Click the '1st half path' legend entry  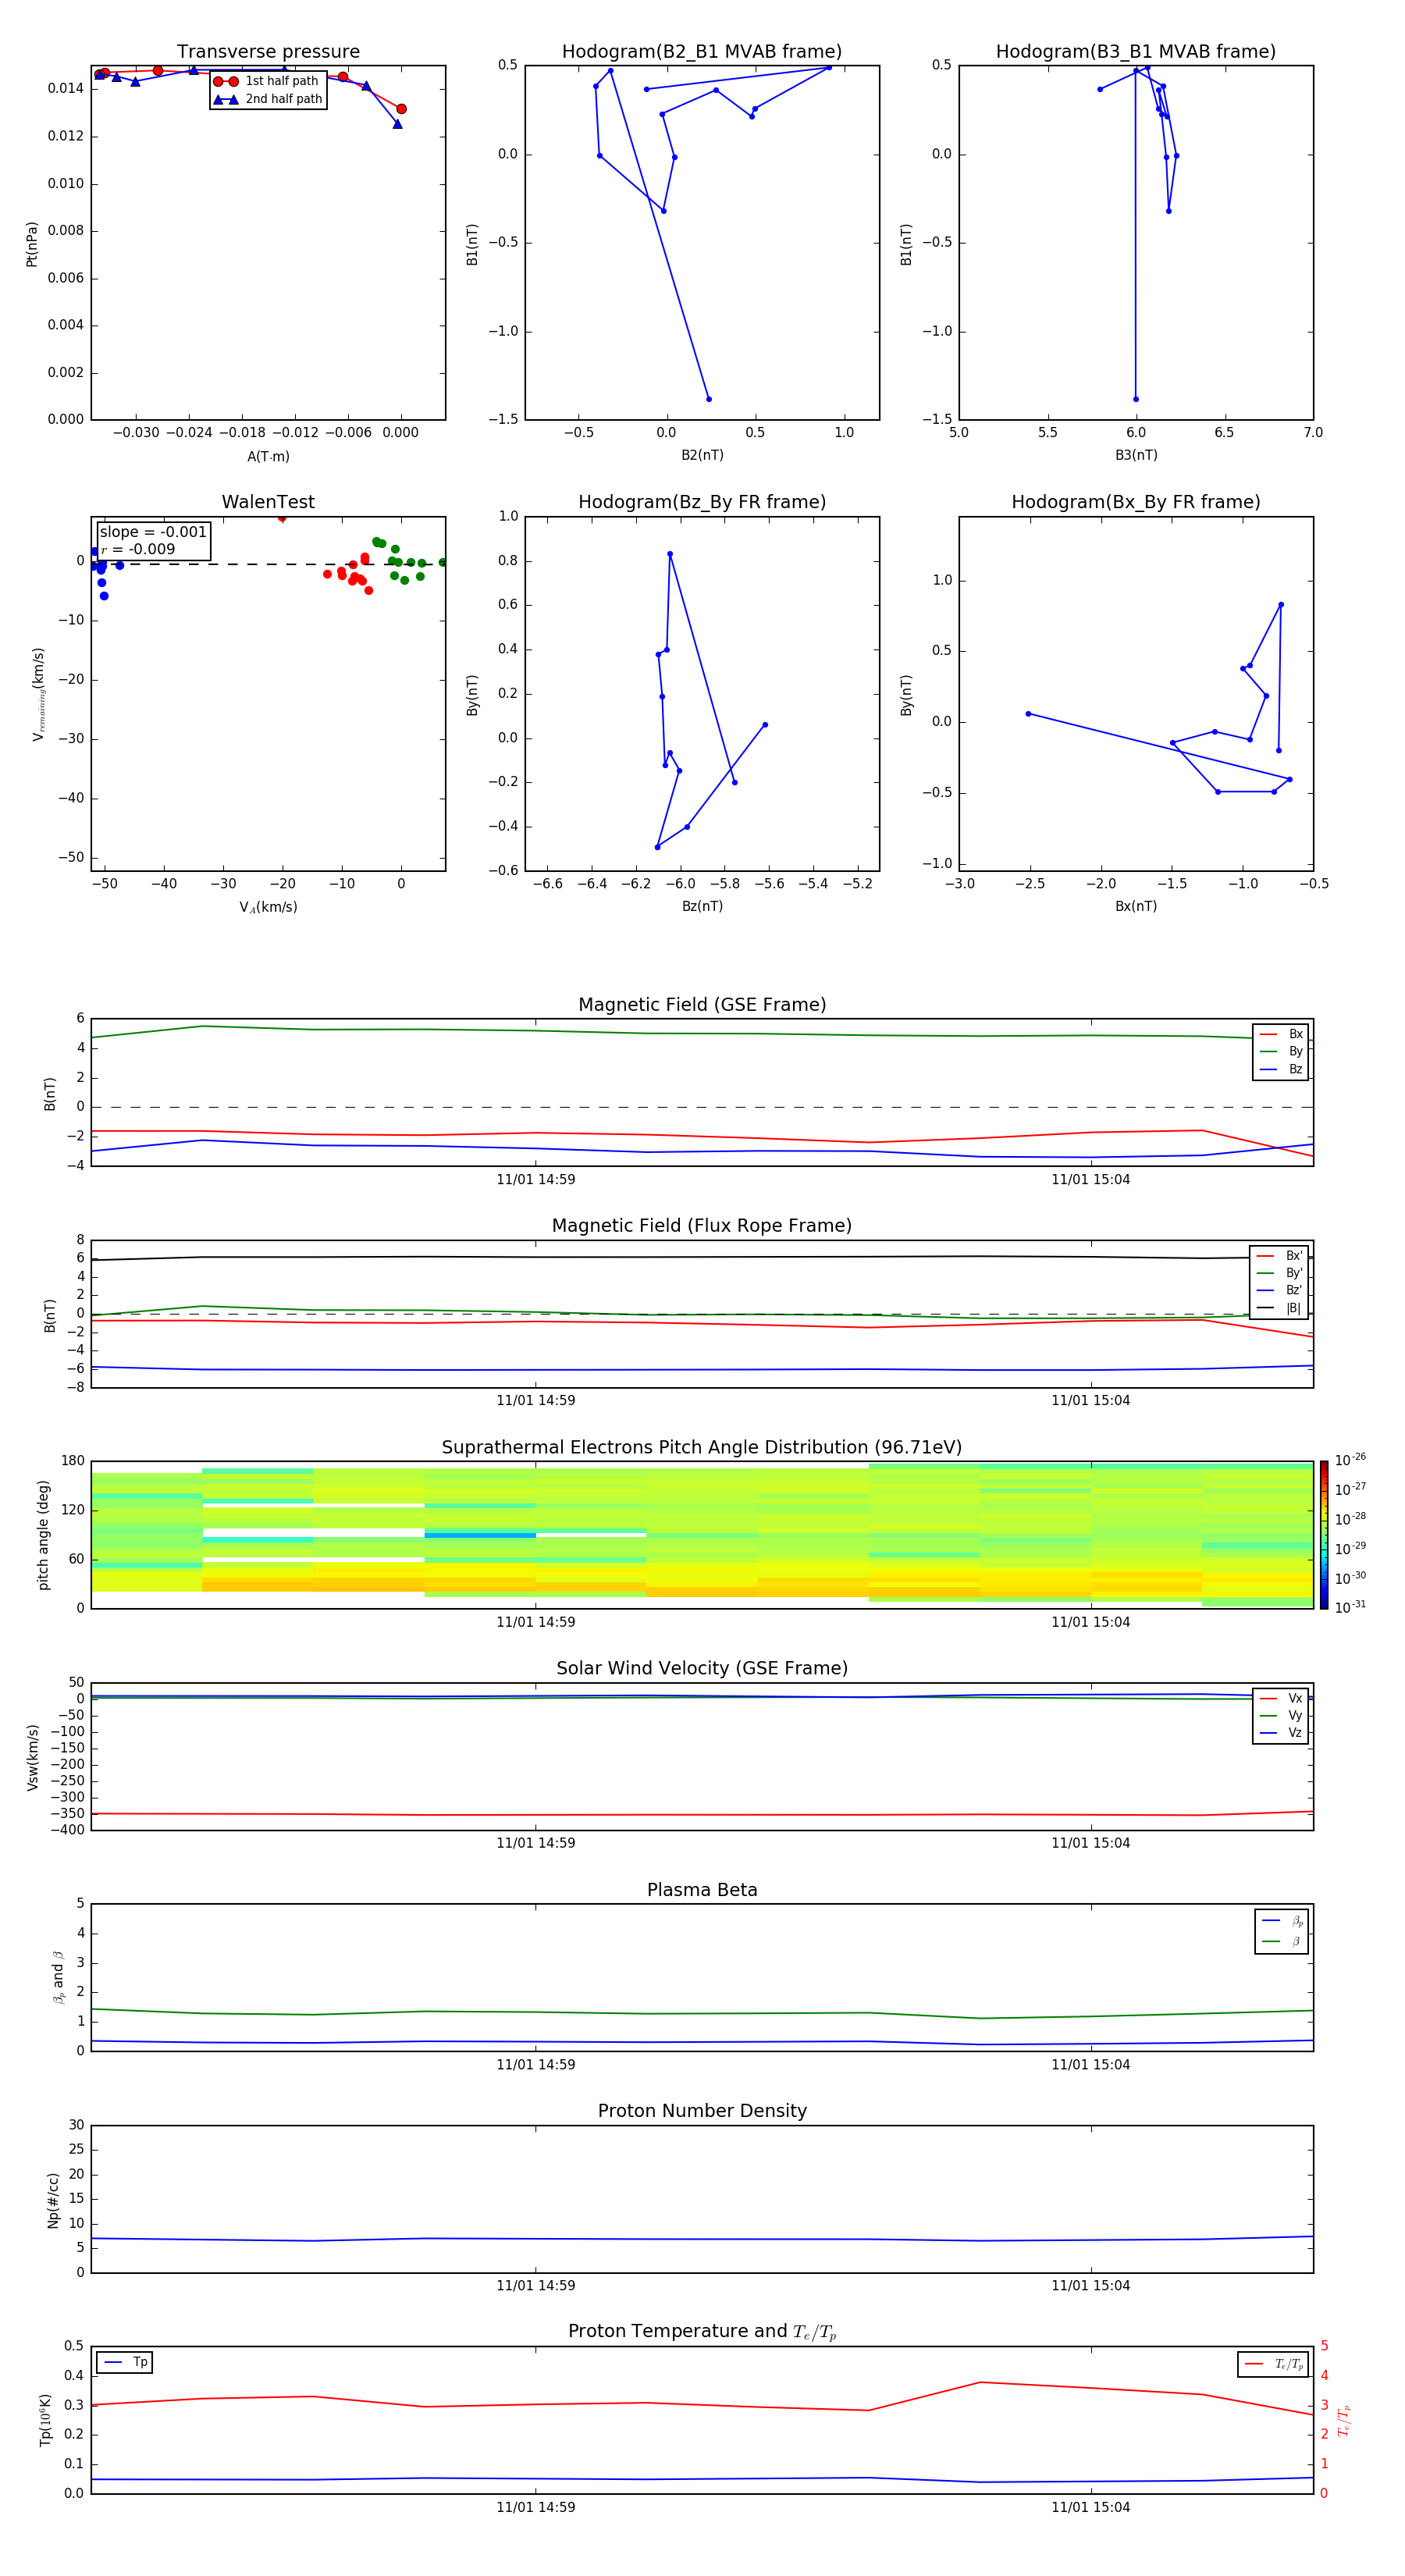click(266, 81)
